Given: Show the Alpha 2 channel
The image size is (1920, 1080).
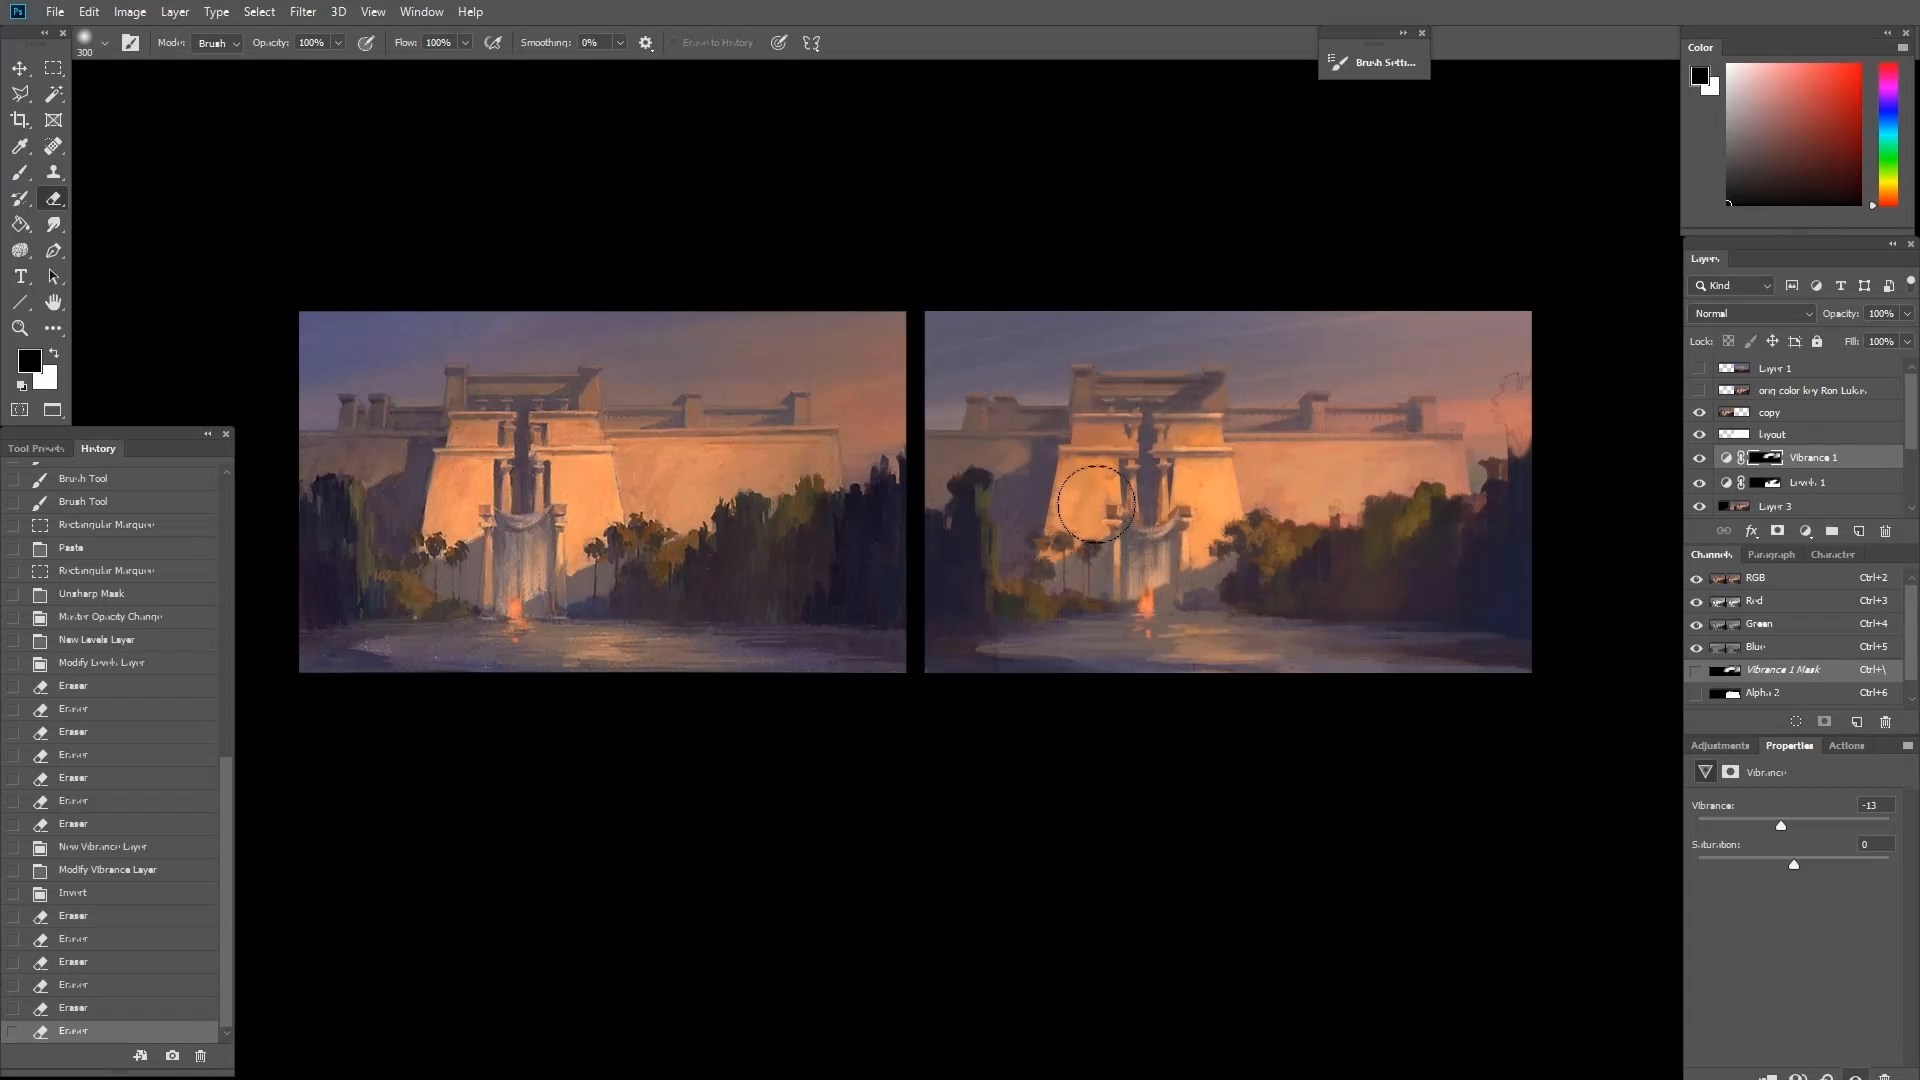Looking at the screenshot, I should point(1696,693).
